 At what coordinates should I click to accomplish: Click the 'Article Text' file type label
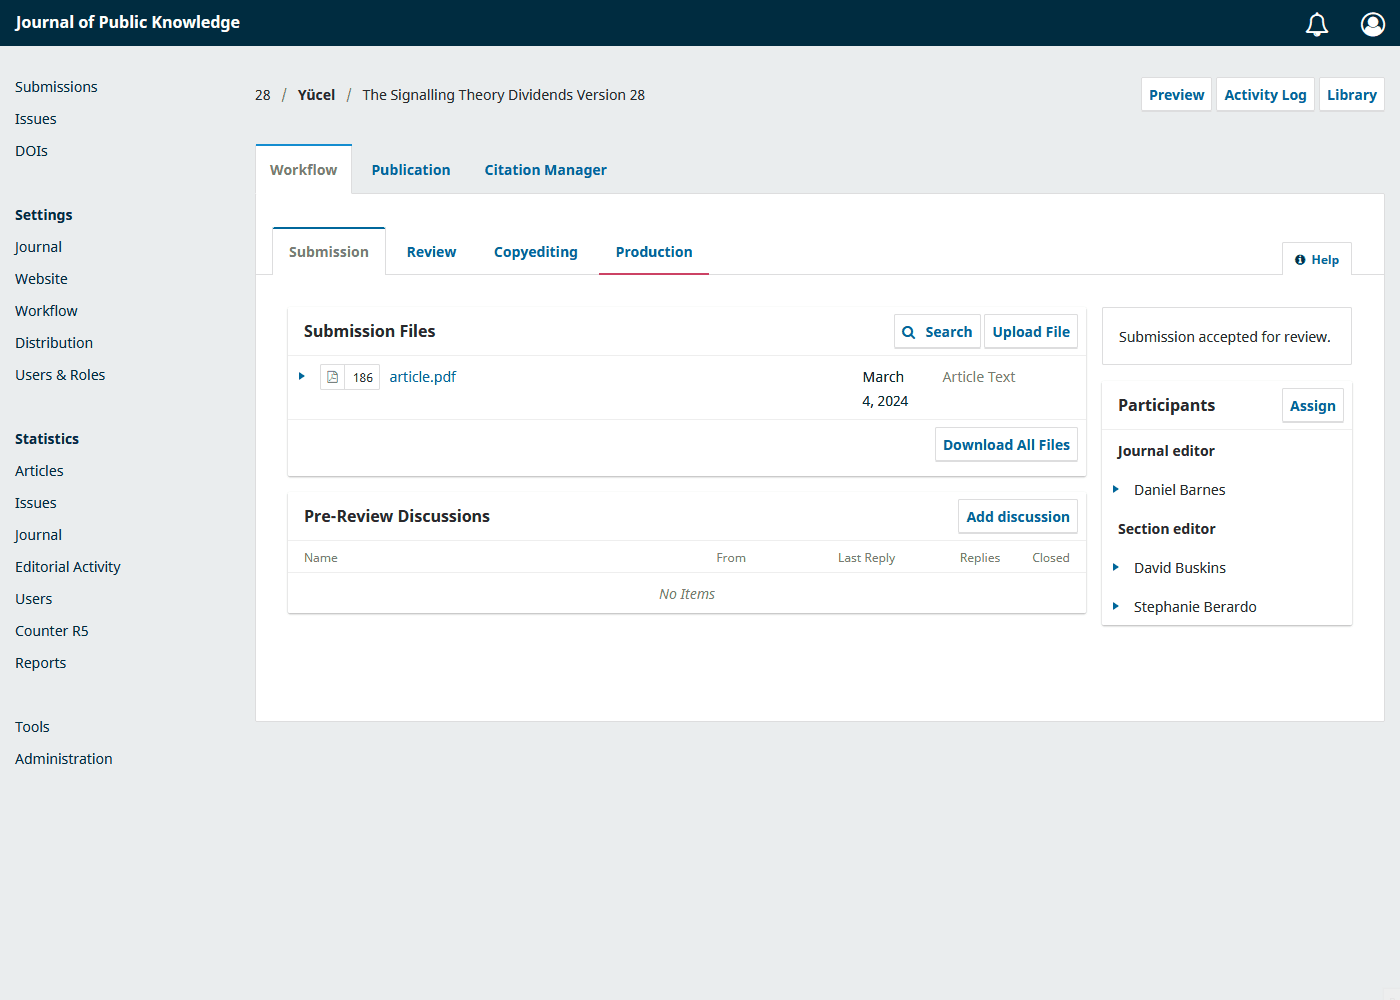979,377
